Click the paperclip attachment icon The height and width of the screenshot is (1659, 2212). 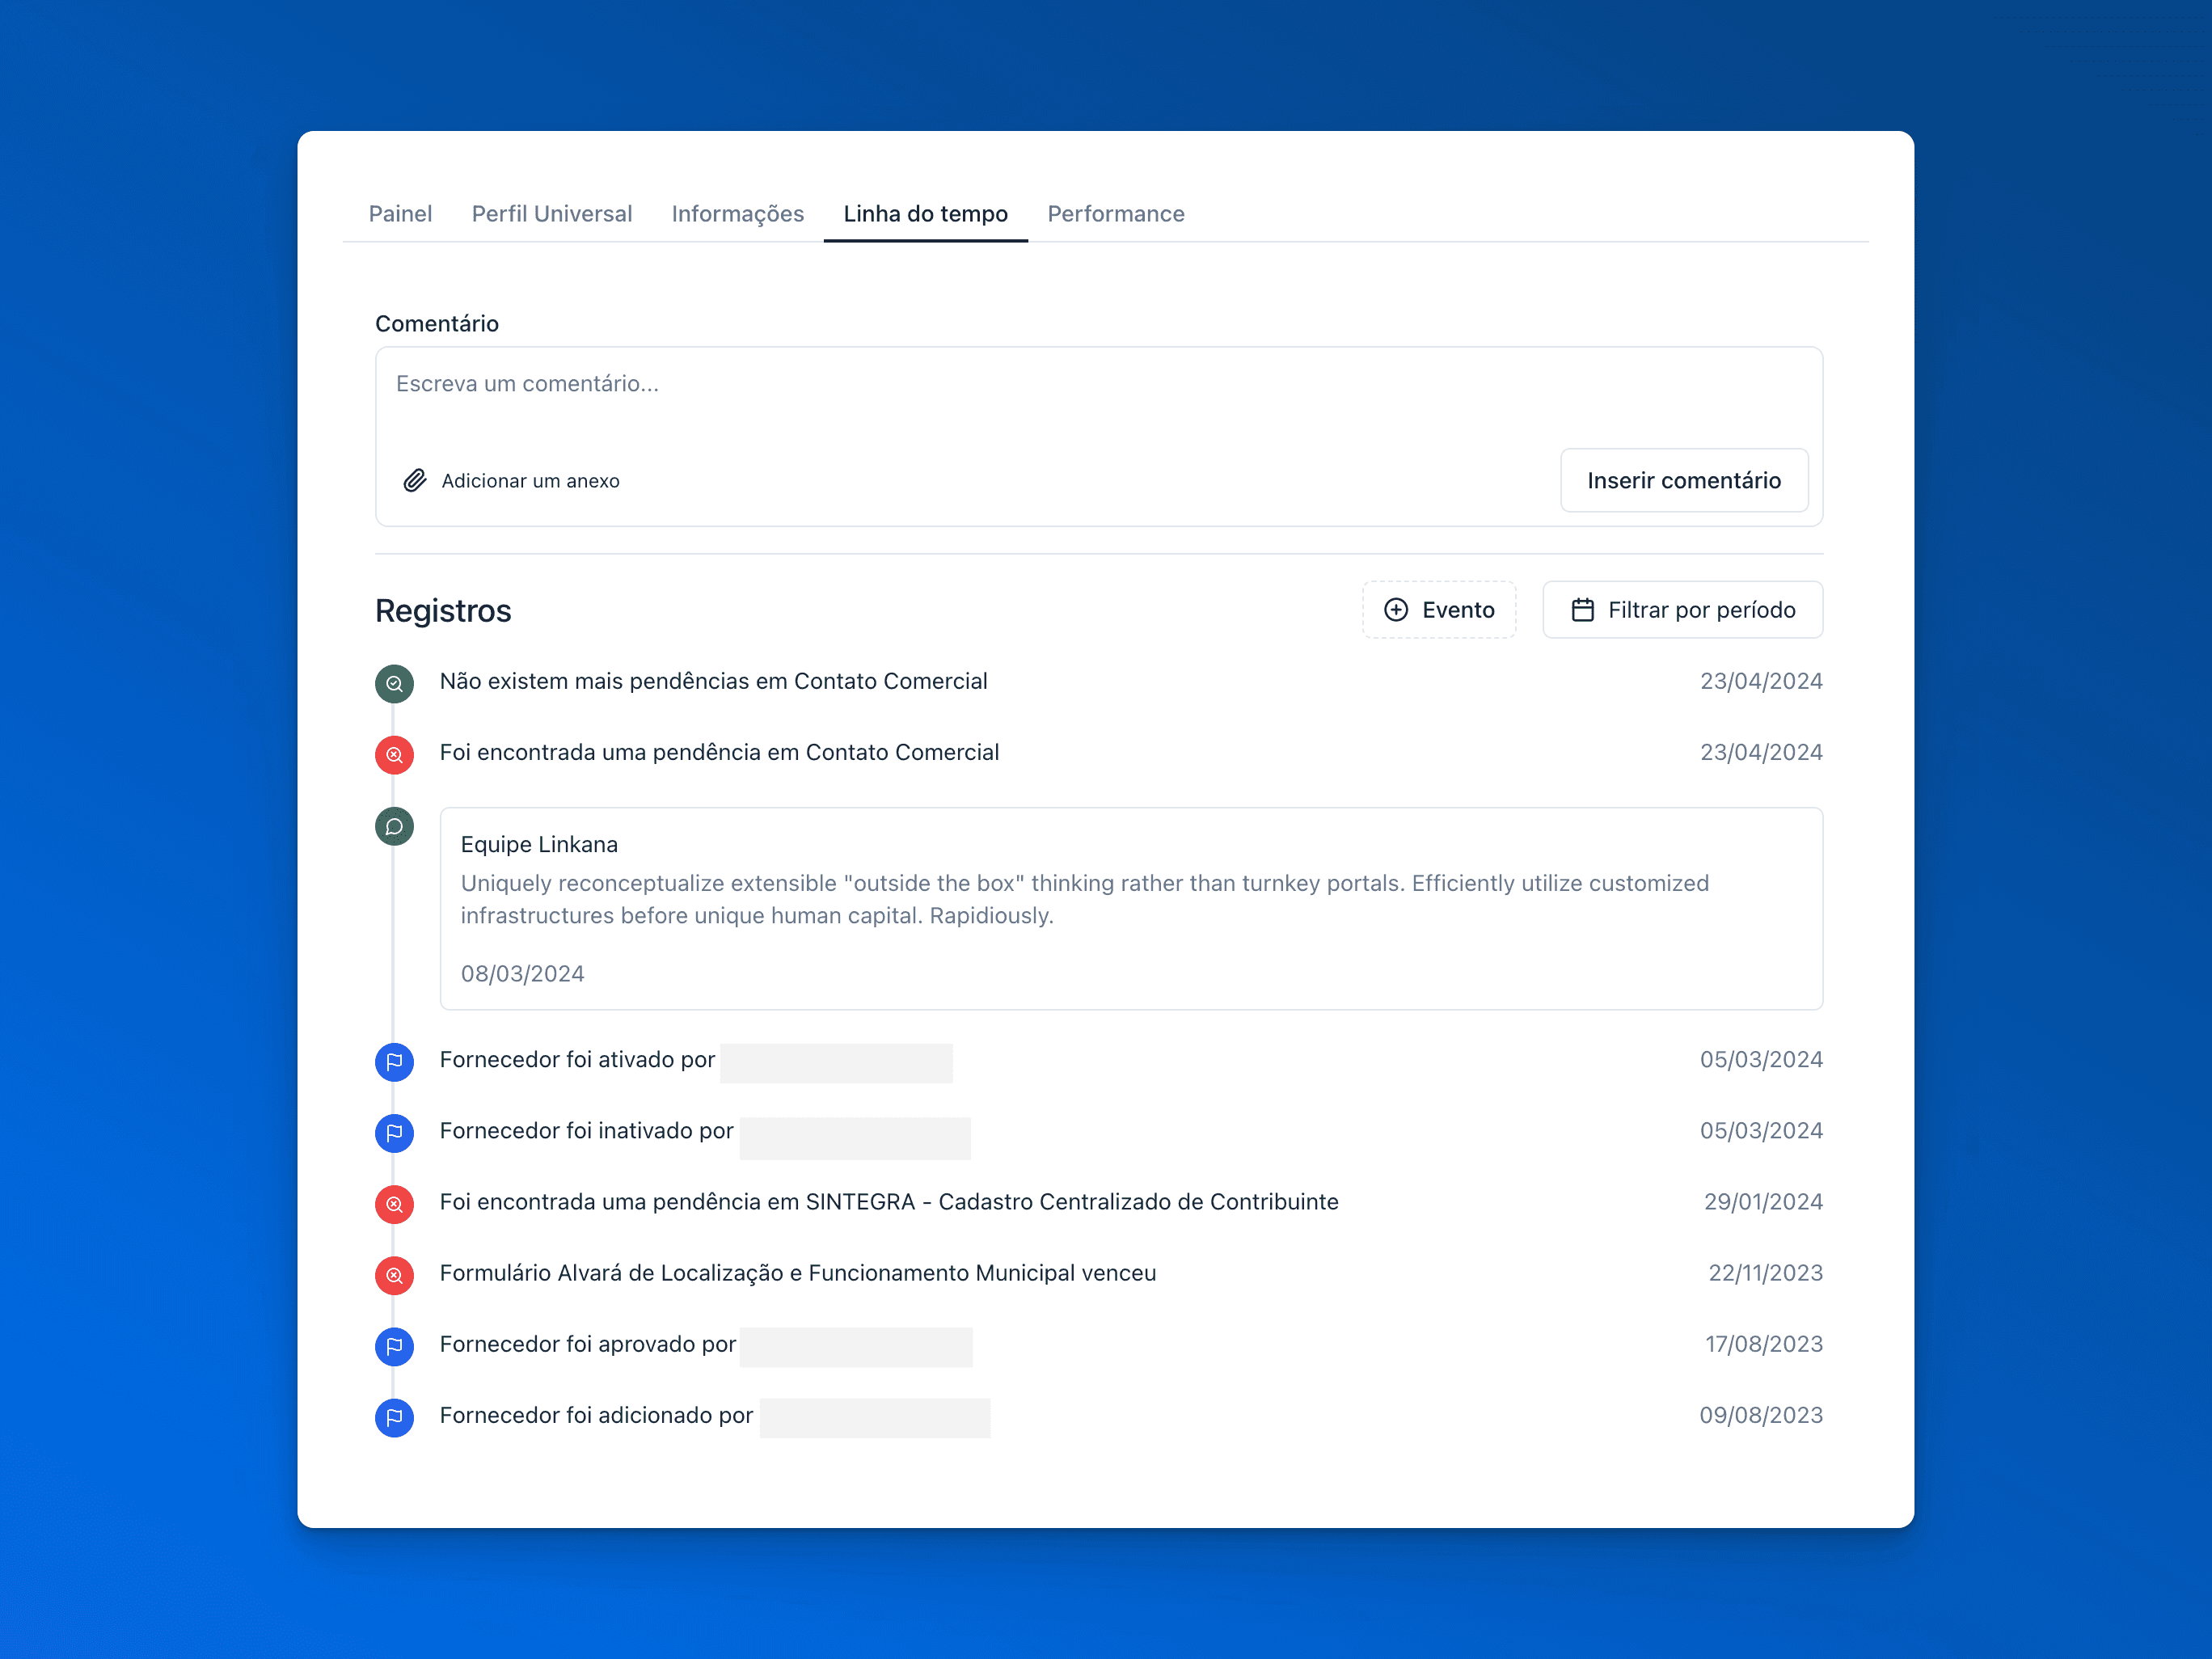(414, 481)
